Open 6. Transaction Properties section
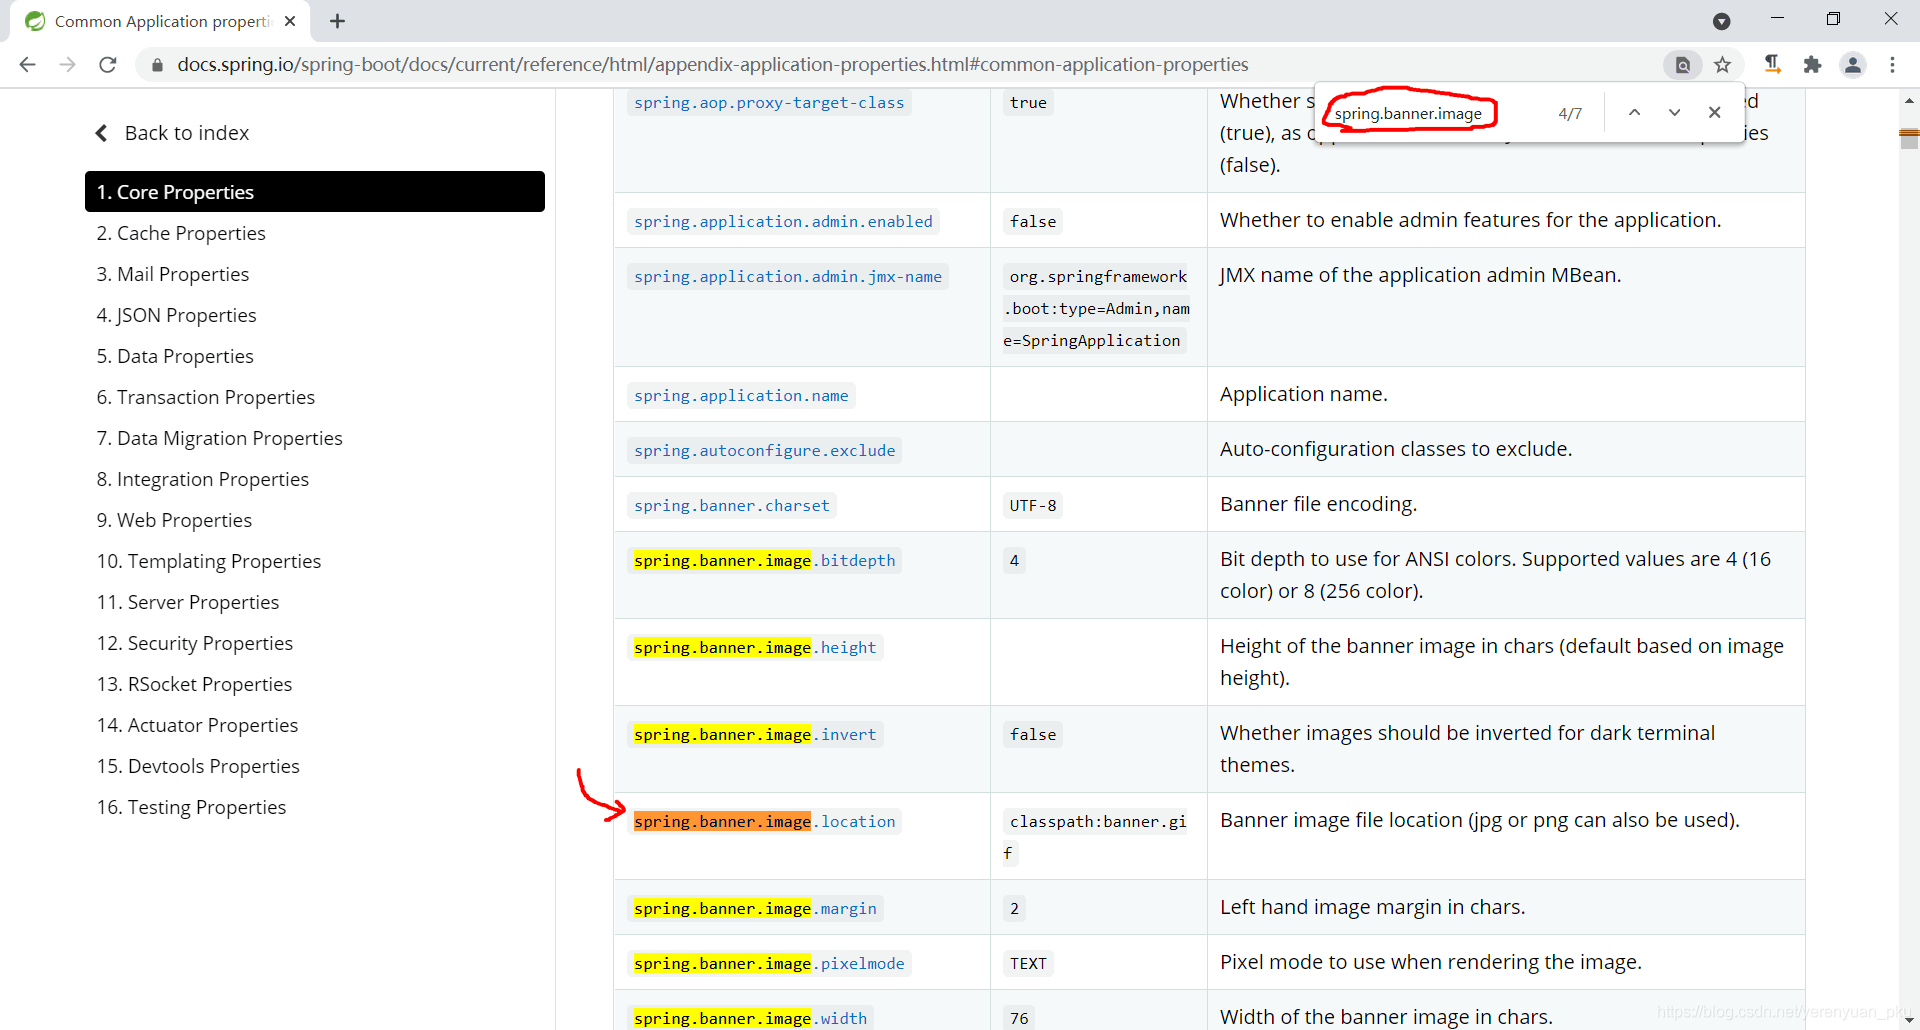 (x=206, y=397)
